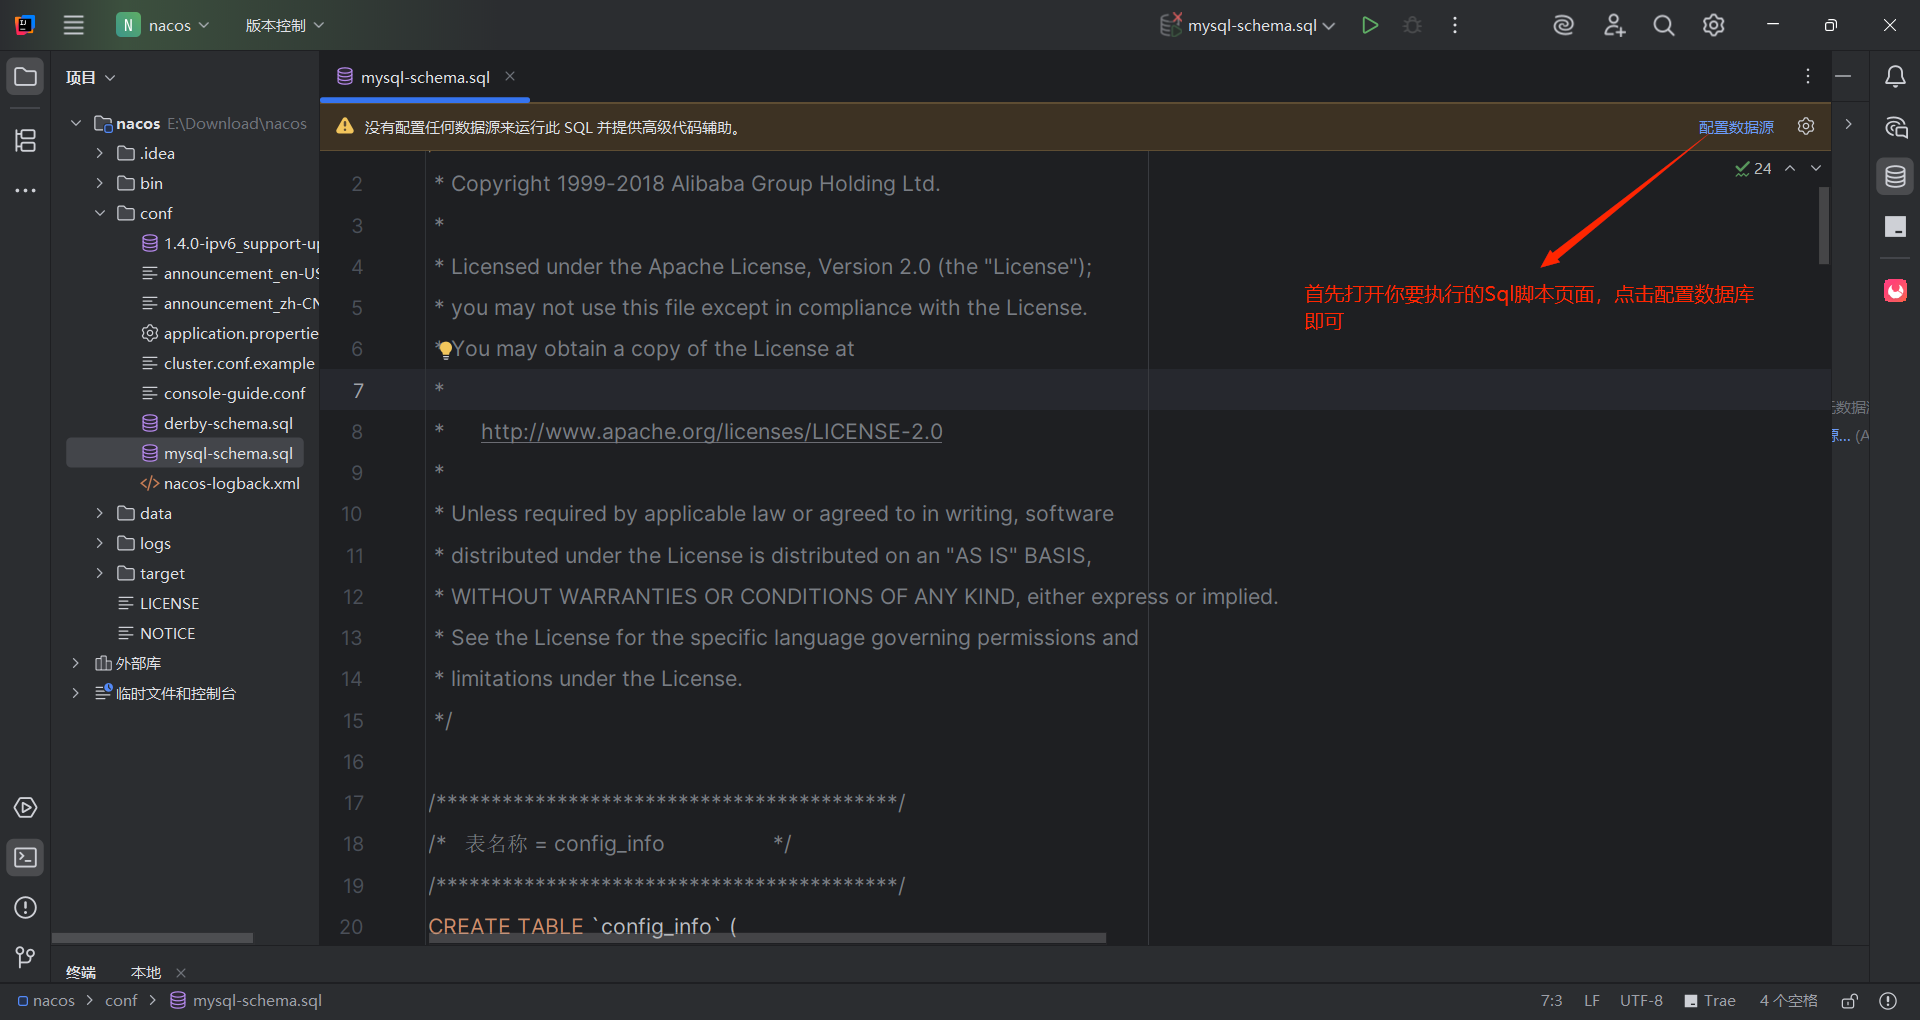Image resolution: width=1920 pixels, height=1020 pixels.
Task: Click the Debug bug icon
Action: point(1412,25)
